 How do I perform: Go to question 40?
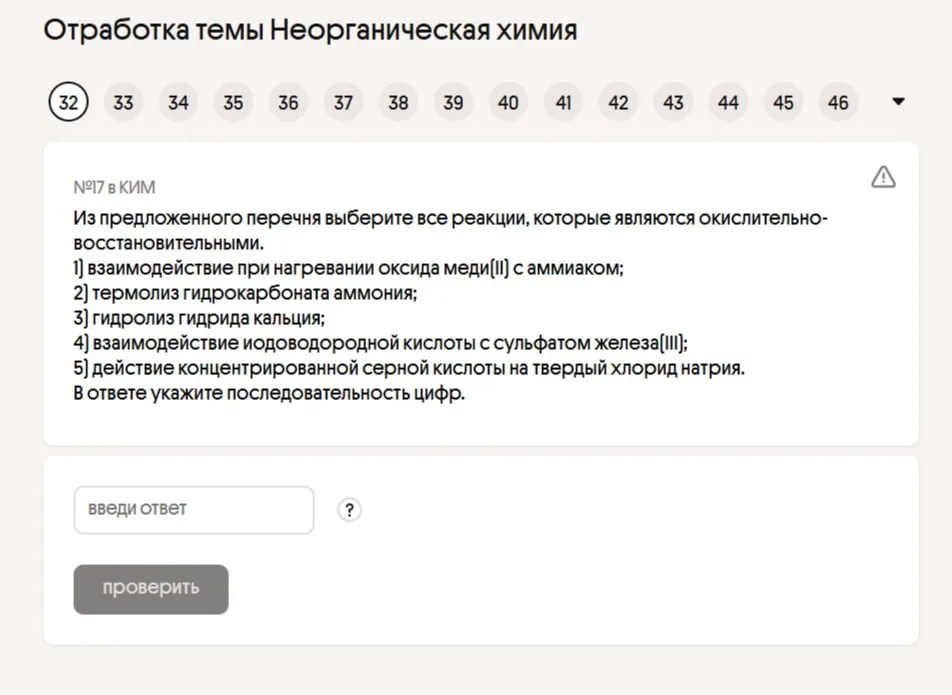508,102
